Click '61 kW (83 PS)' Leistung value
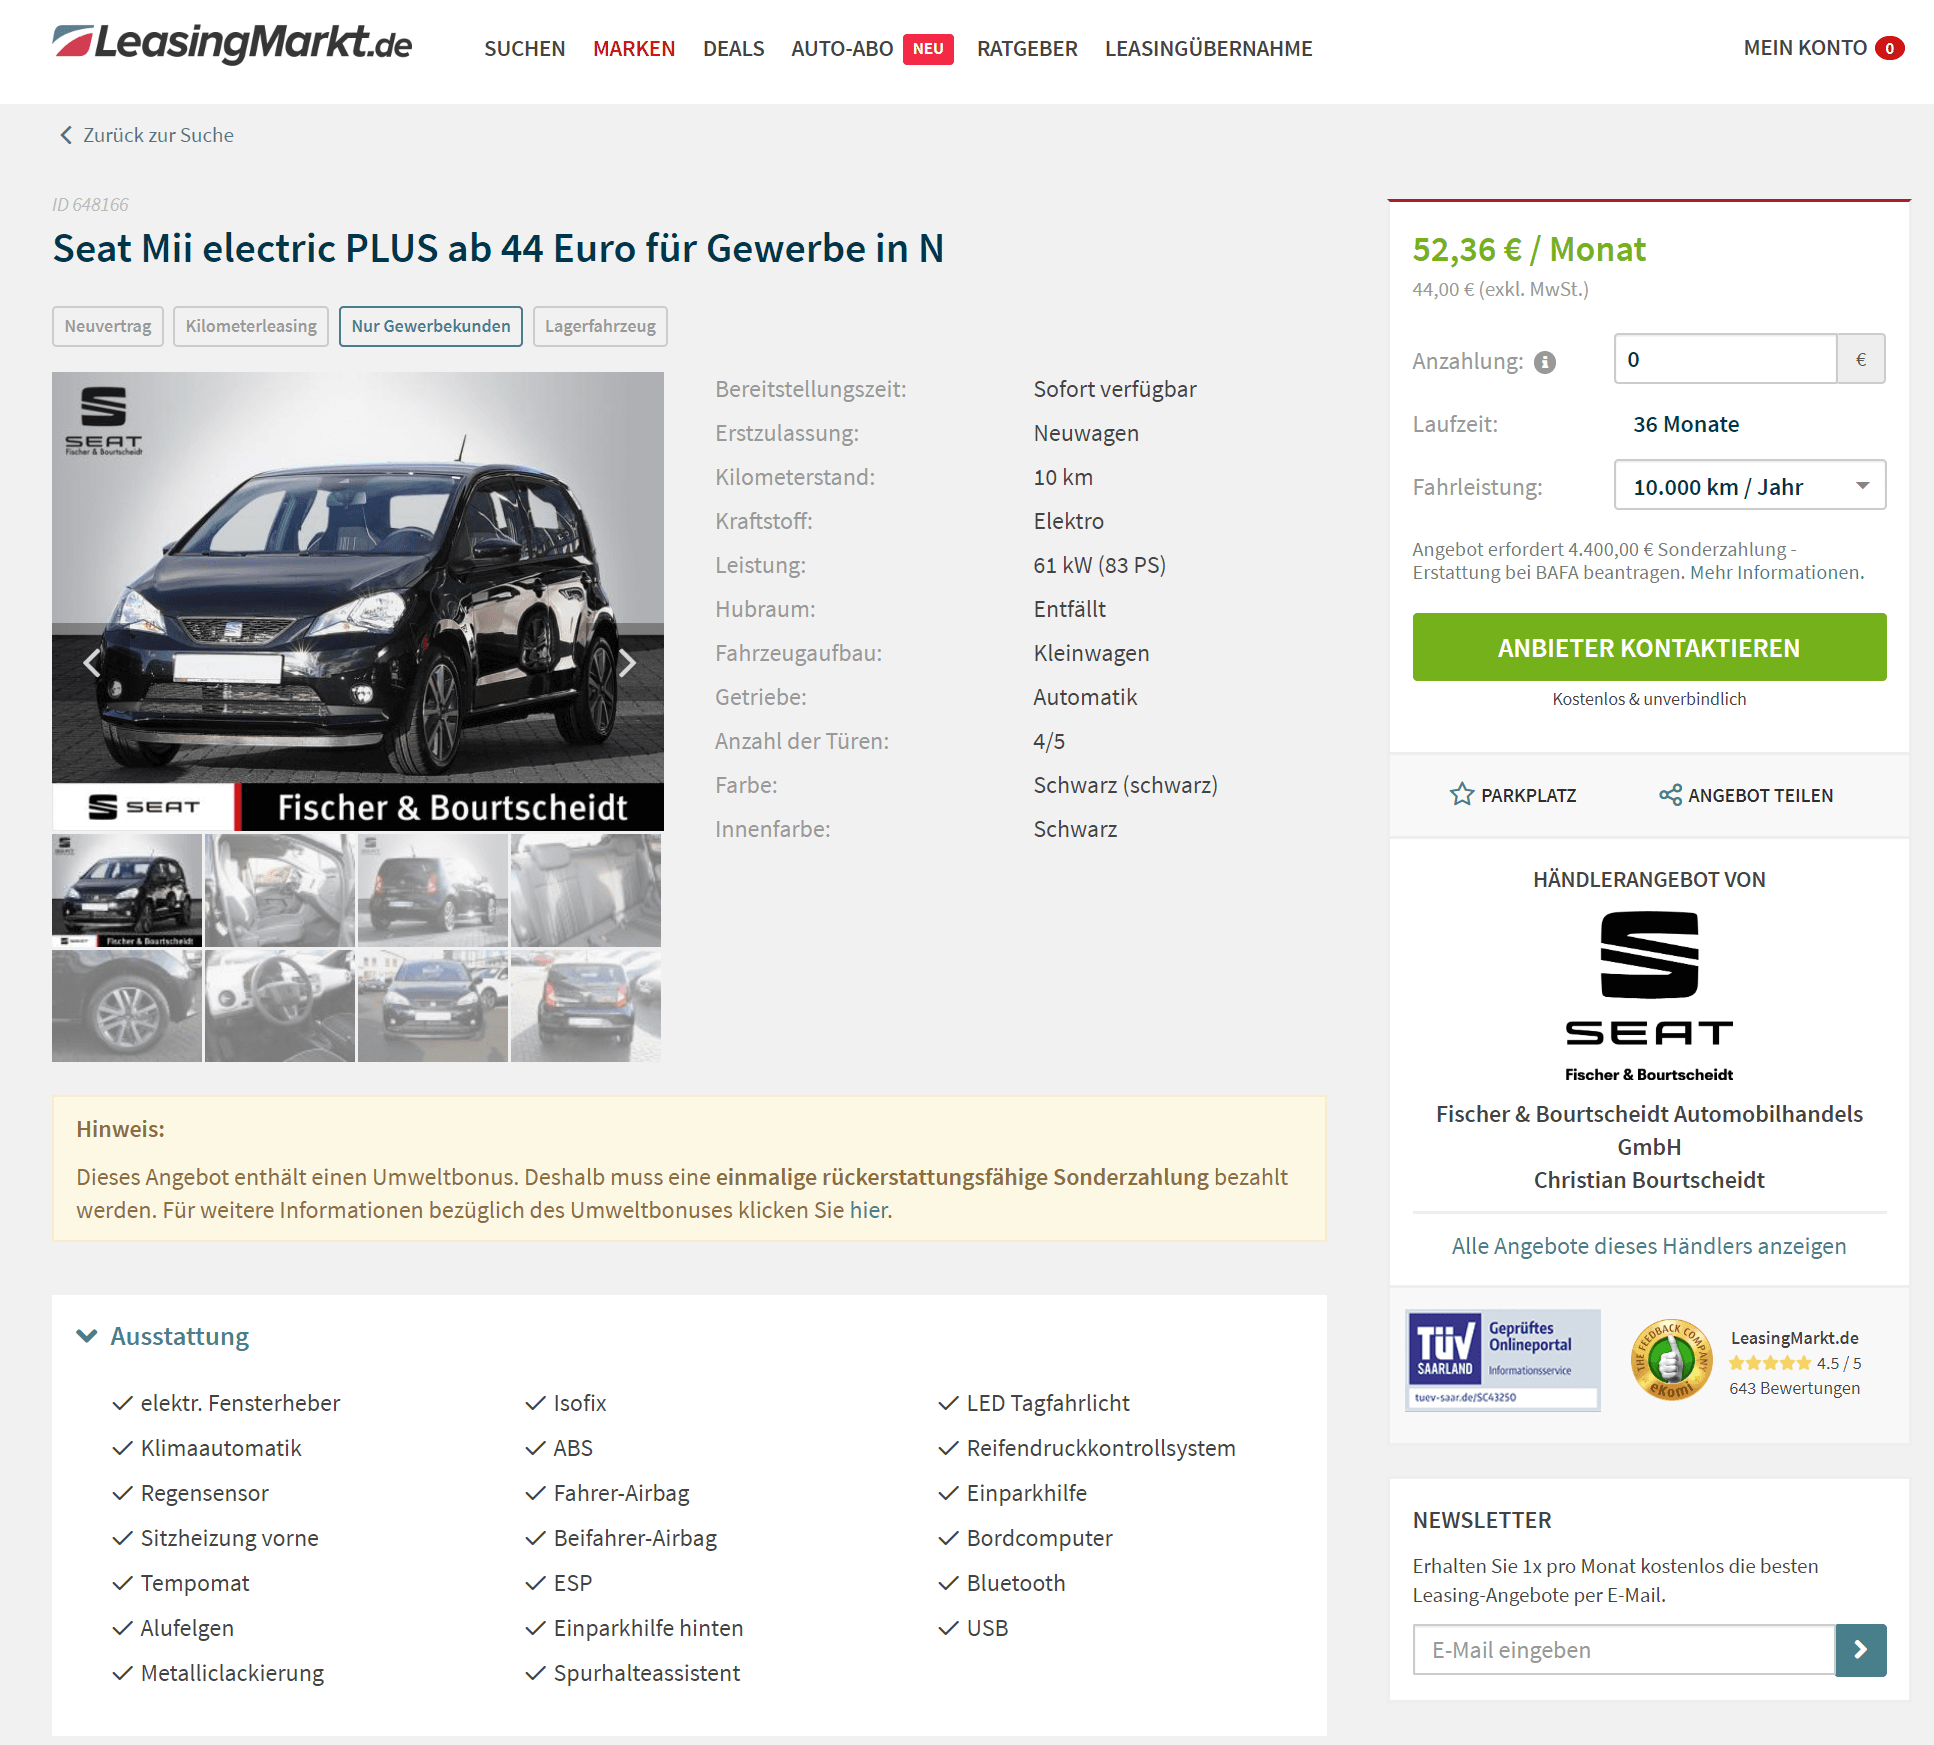 (1099, 565)
